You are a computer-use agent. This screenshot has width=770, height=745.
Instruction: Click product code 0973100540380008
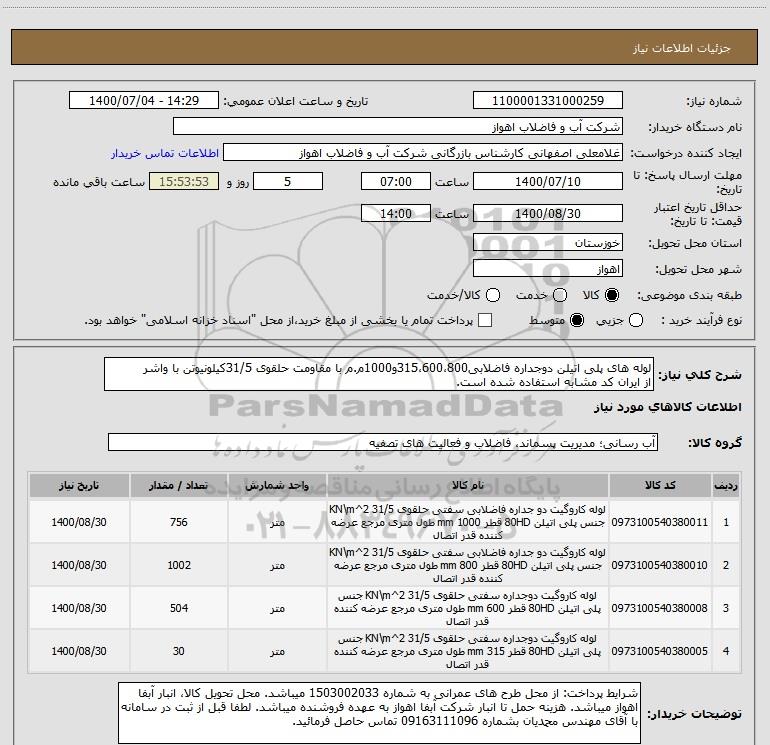pyautogui.click(x=660, y=608)
